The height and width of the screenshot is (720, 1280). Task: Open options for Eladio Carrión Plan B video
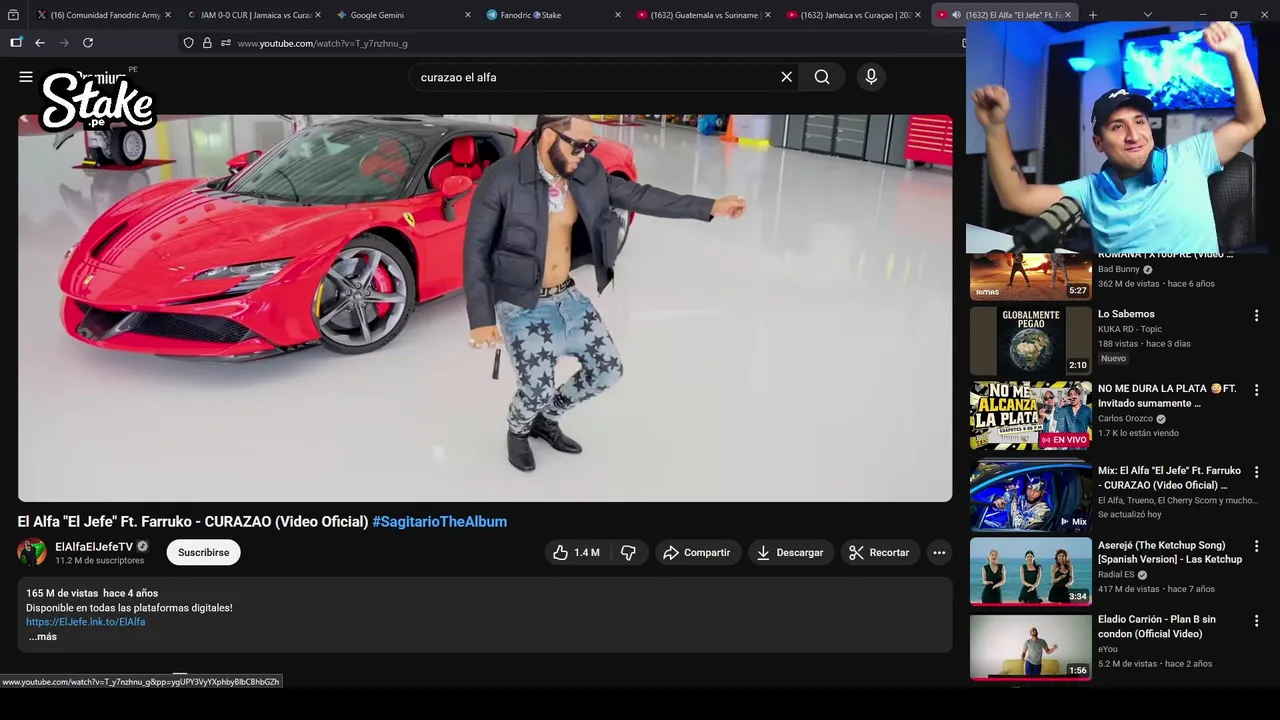tap(1256, 621)
